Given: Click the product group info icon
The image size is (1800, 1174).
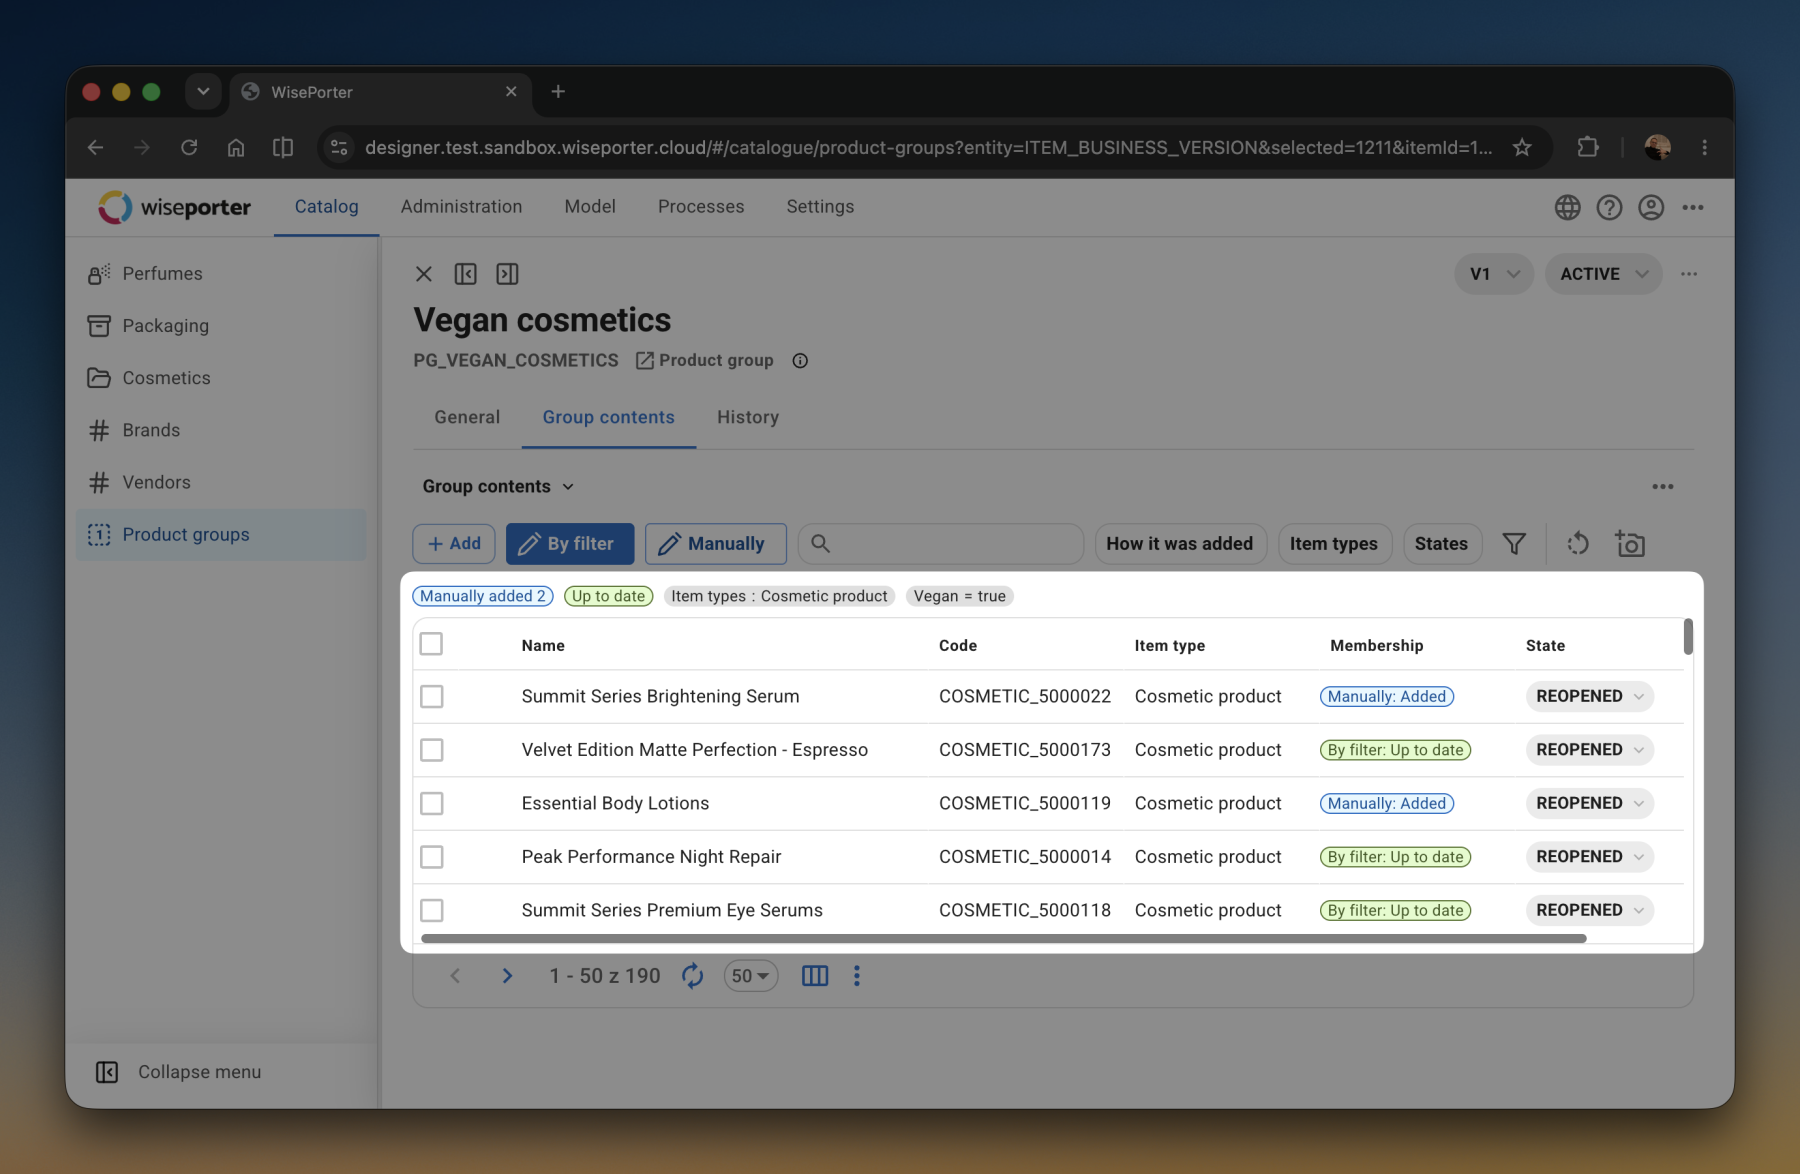Looking at the screenshot, I should coord(800,361).
